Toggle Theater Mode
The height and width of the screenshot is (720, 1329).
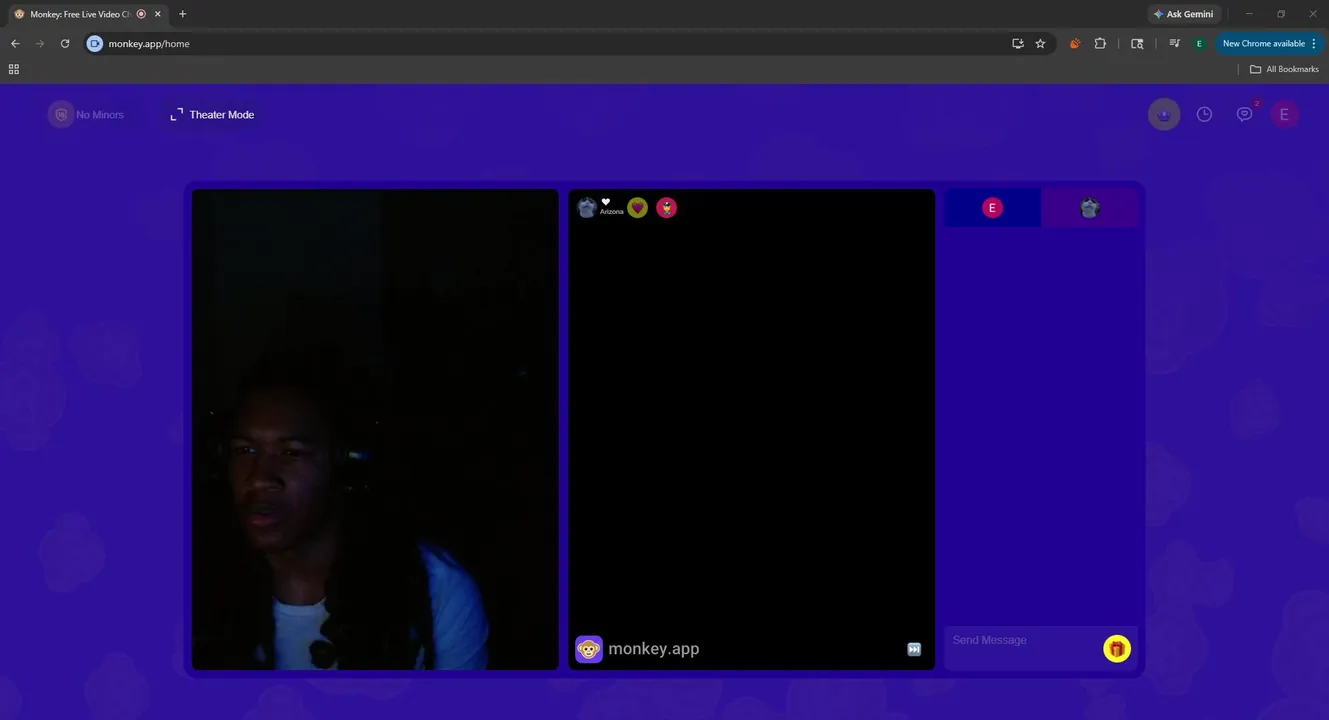pos(212,115)
